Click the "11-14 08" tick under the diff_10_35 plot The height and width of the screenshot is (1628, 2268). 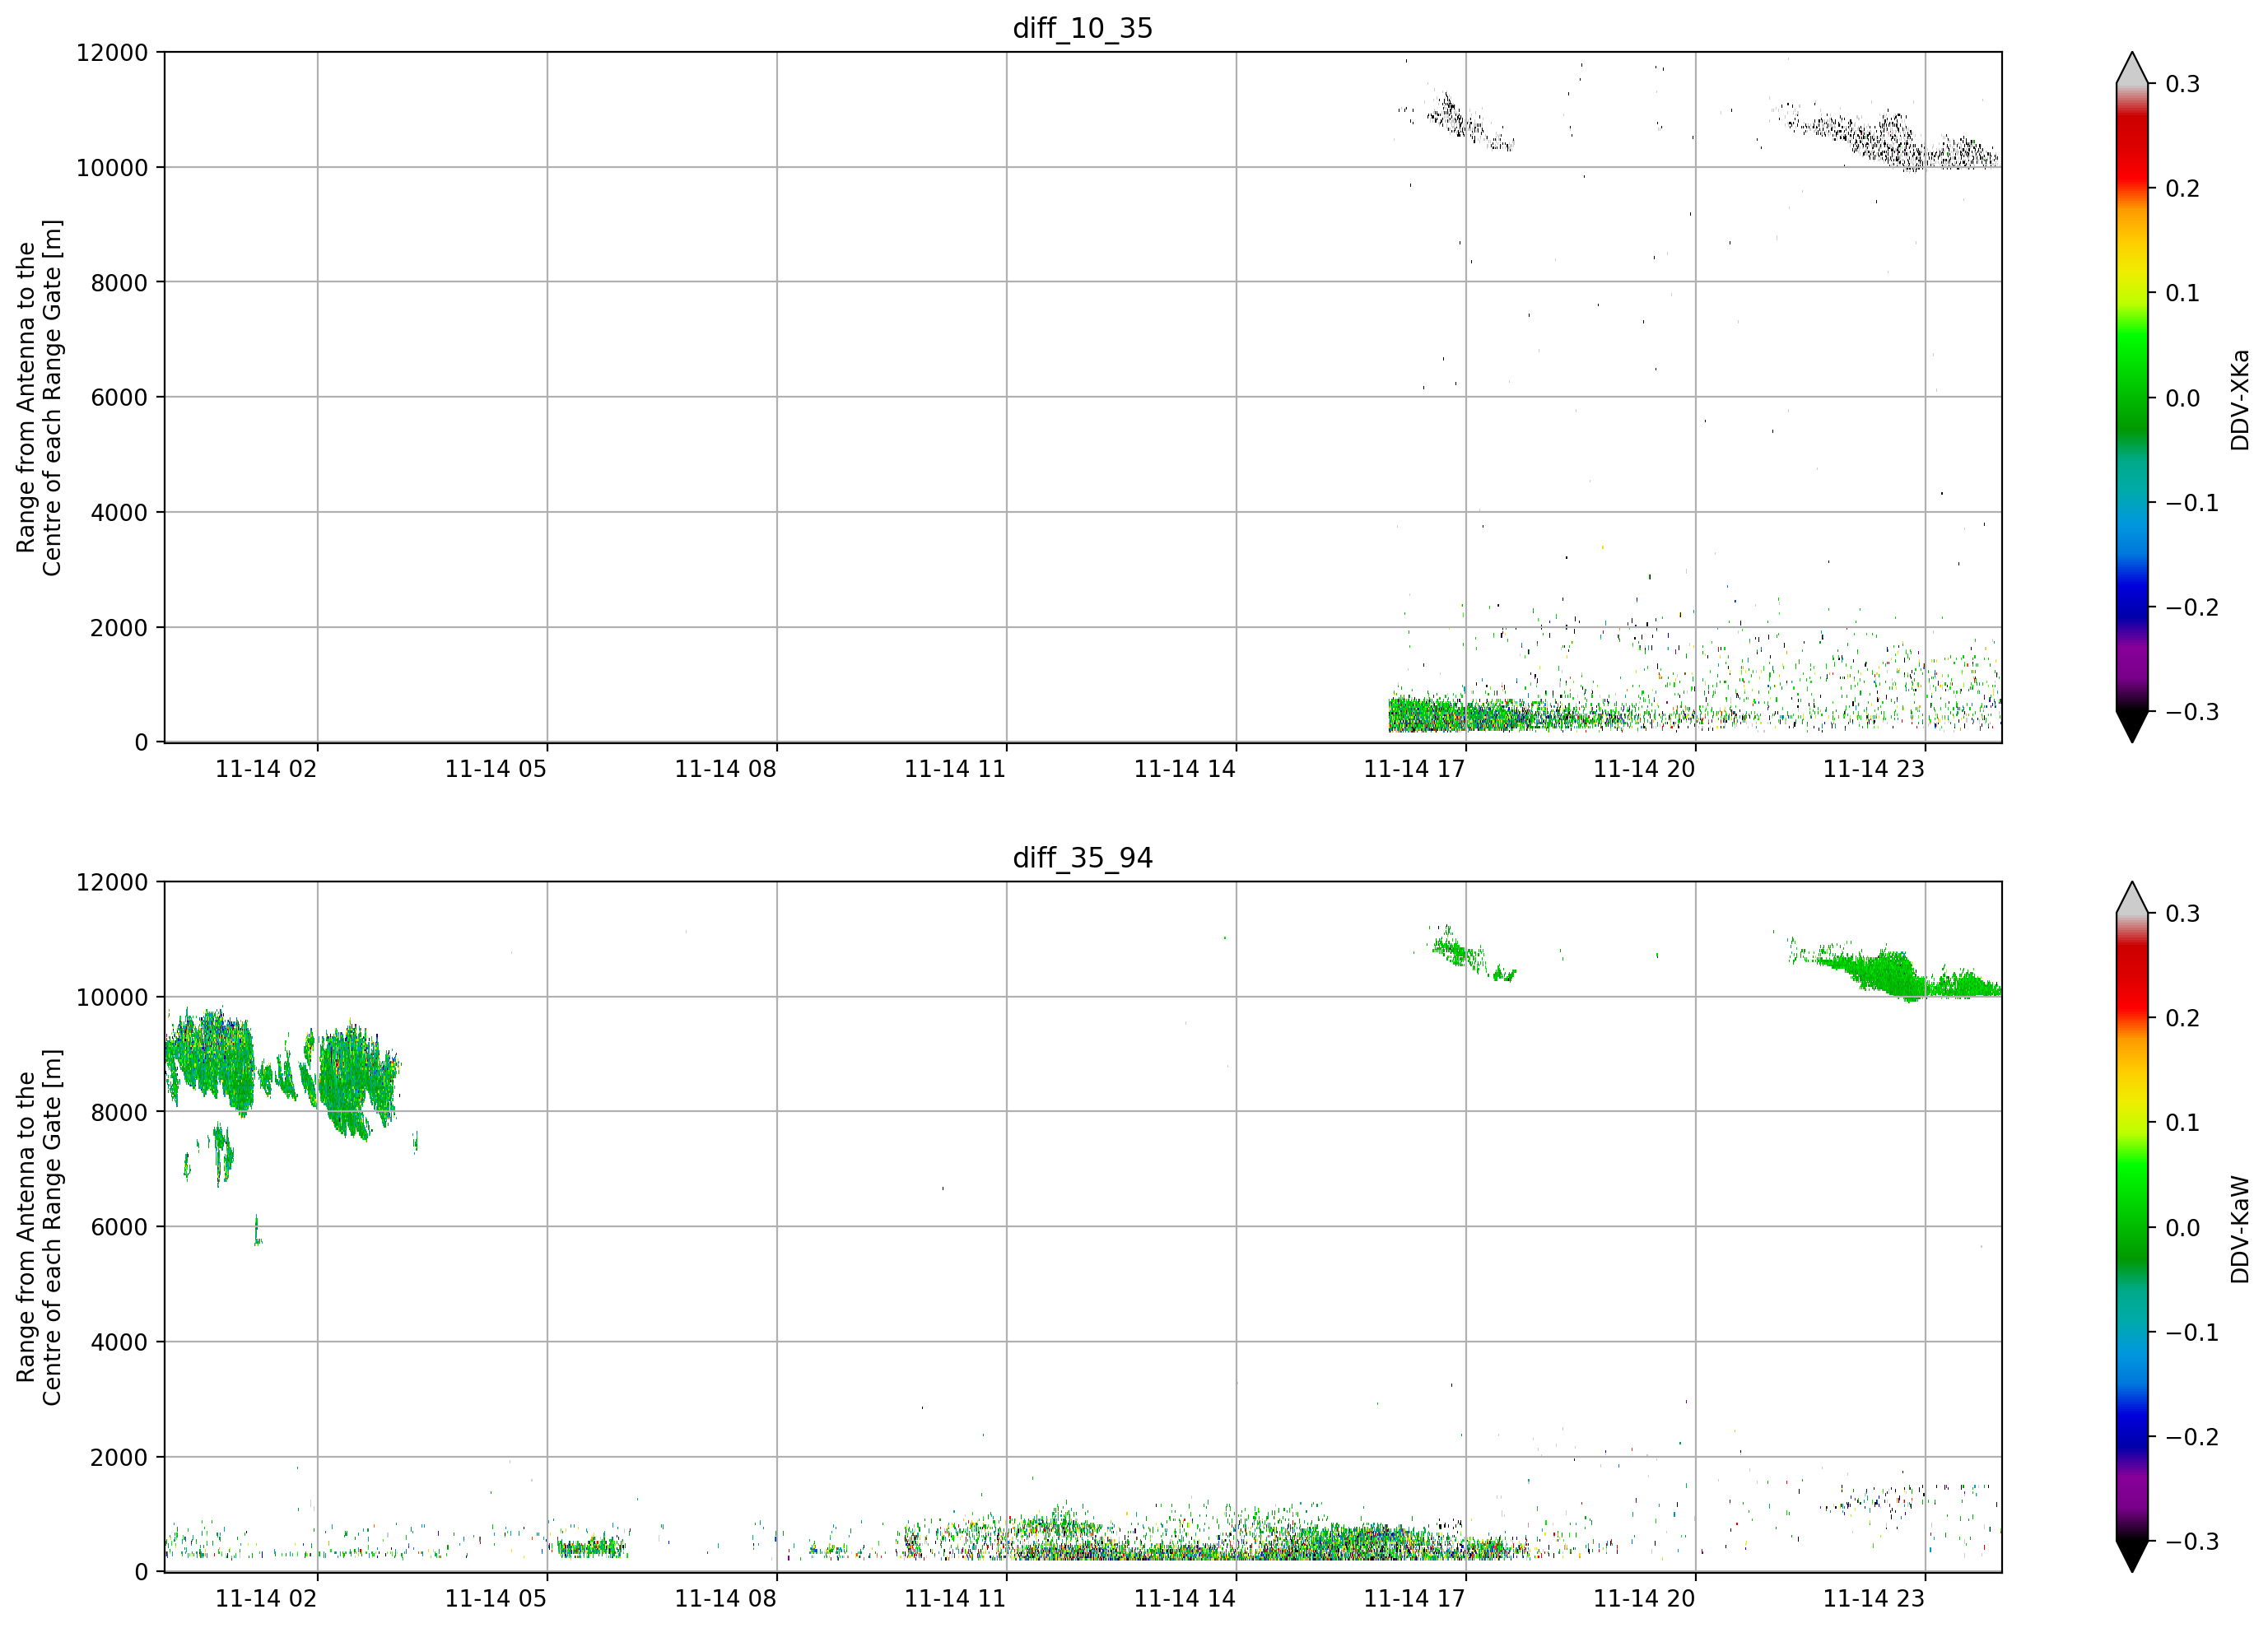(x=725, y=769)
